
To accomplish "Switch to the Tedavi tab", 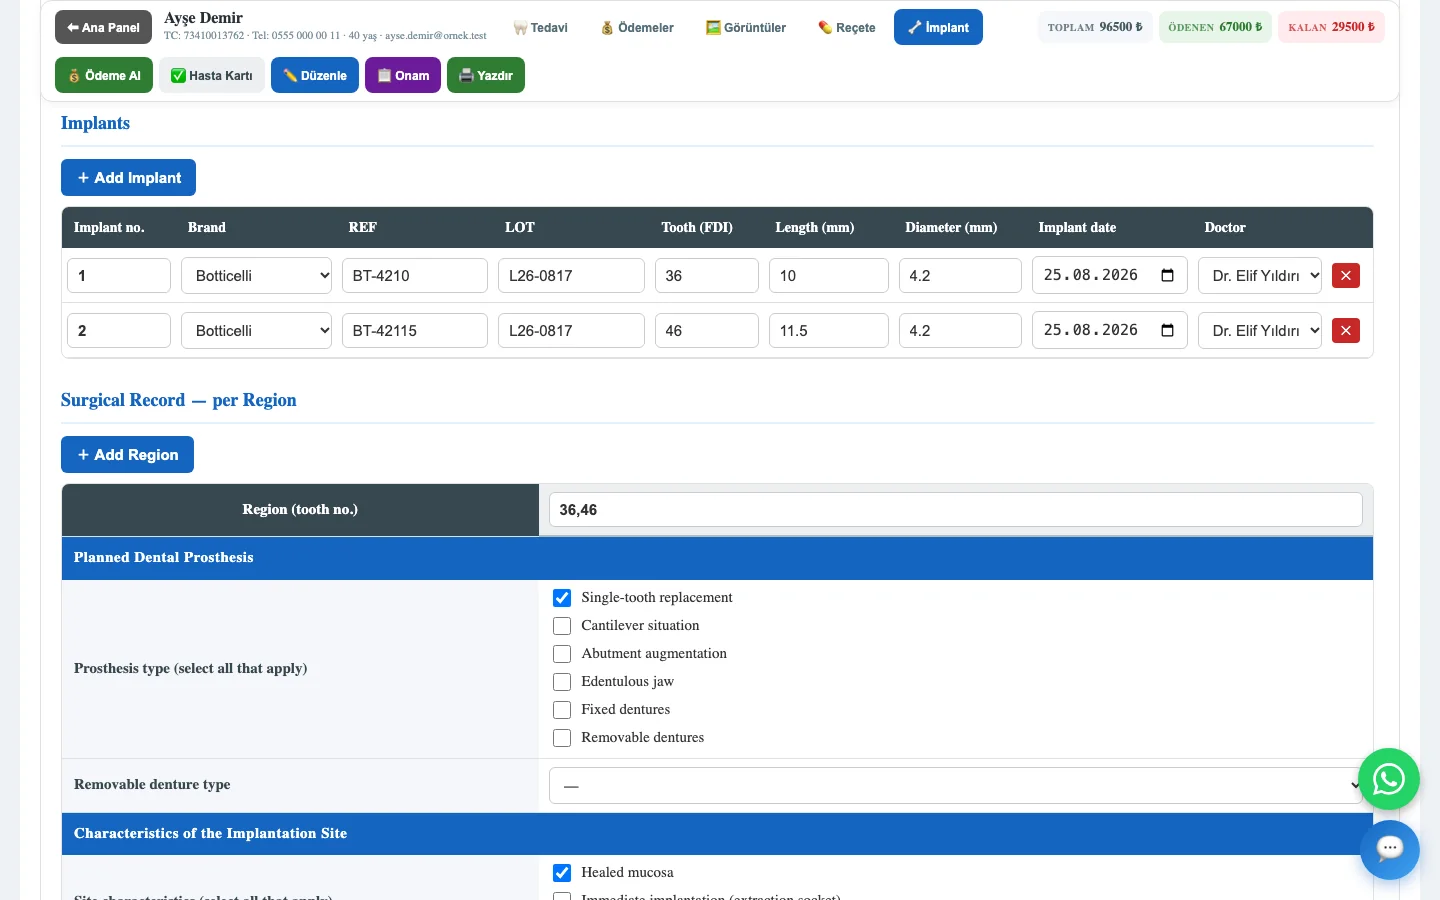I will point(540,28).
